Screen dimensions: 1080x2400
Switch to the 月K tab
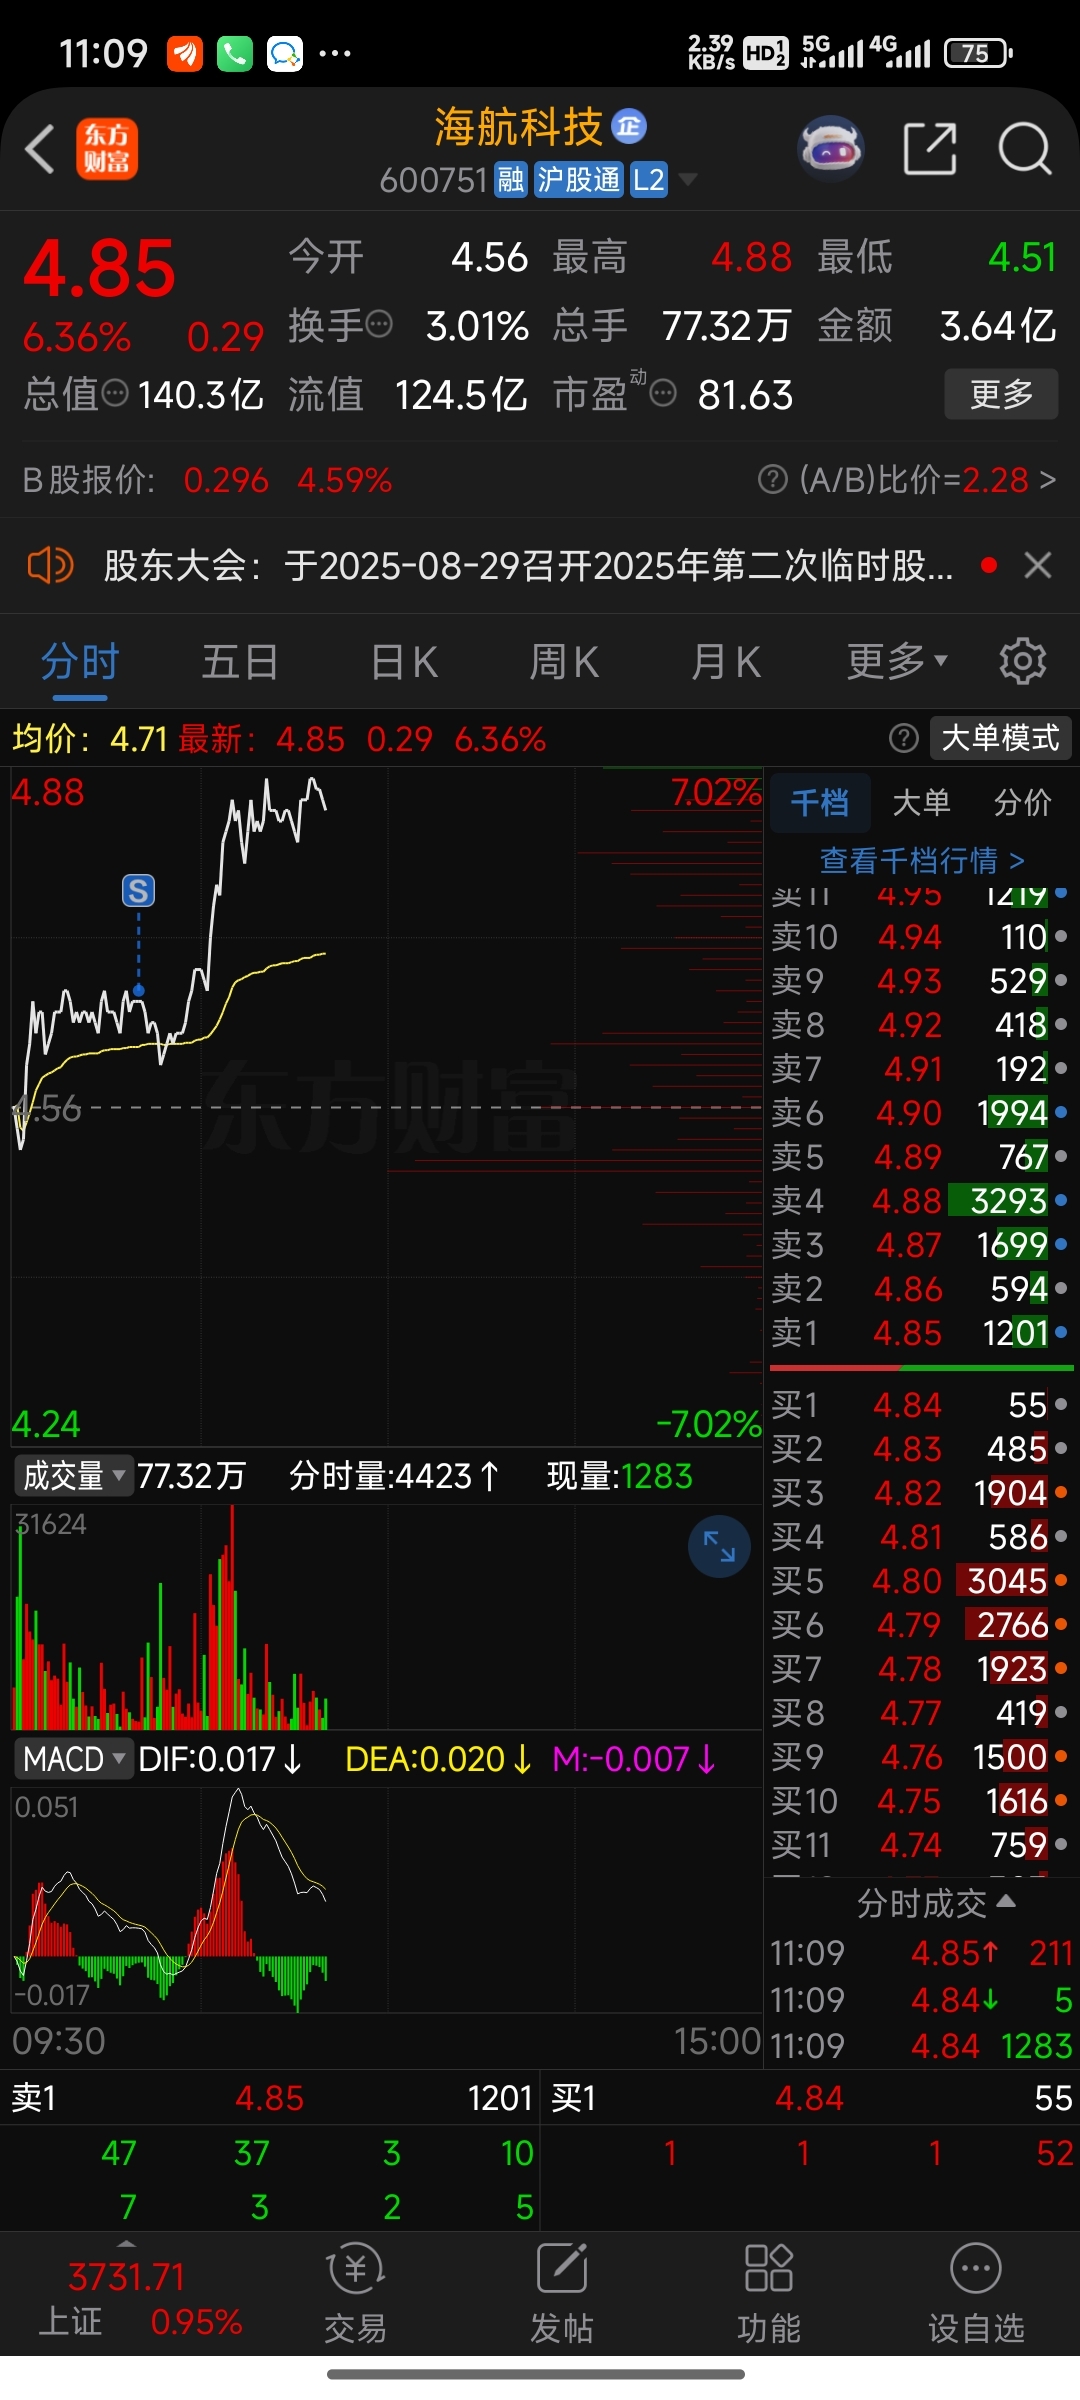(726, 662)
